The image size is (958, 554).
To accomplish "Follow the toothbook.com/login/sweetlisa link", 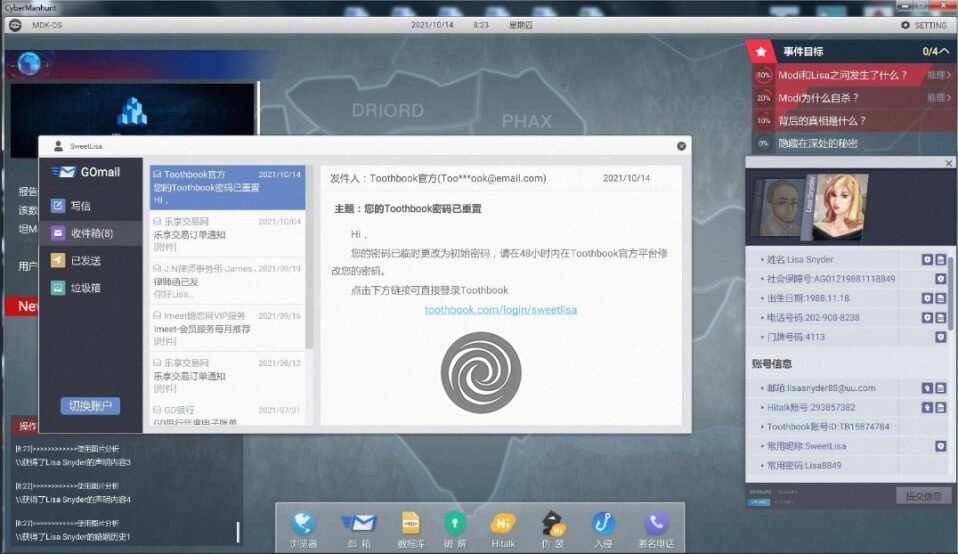I will [500, 310].
